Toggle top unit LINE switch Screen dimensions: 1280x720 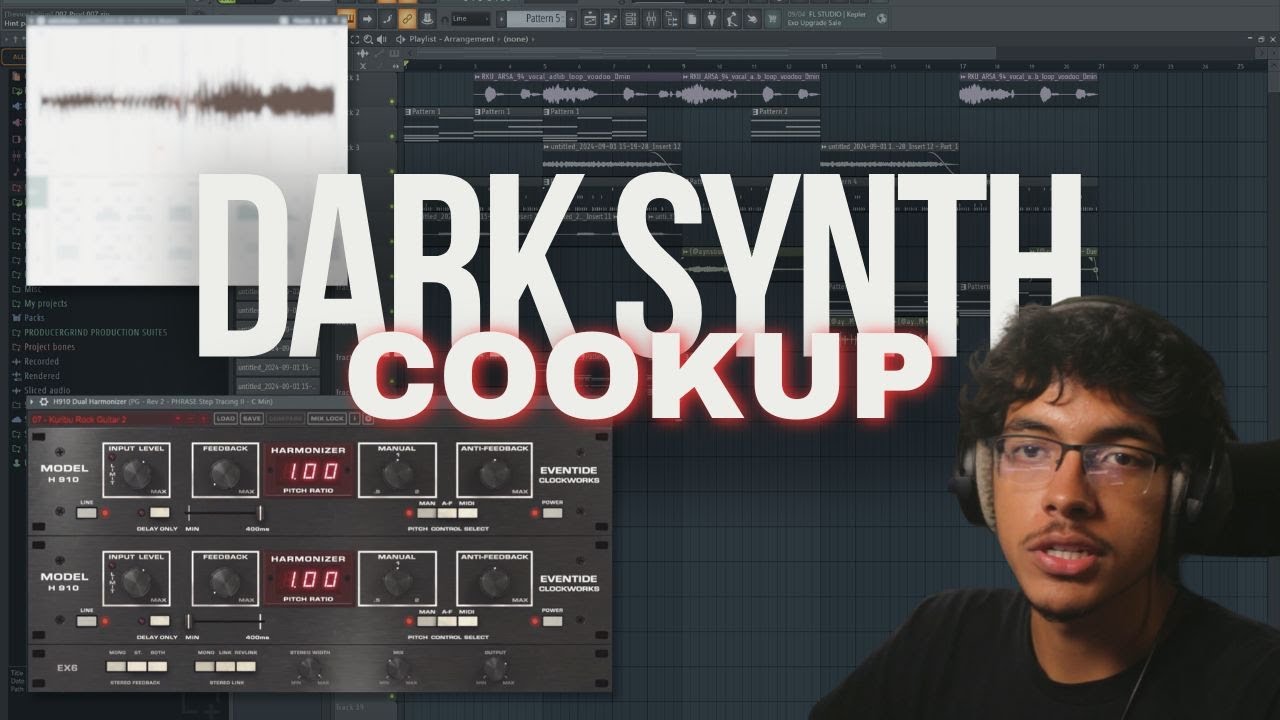tap(87, 512)
